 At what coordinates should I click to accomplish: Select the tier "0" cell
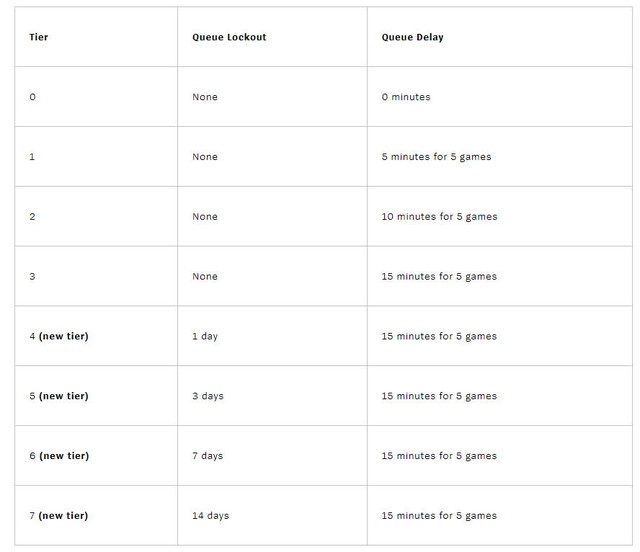coord(33,97)
